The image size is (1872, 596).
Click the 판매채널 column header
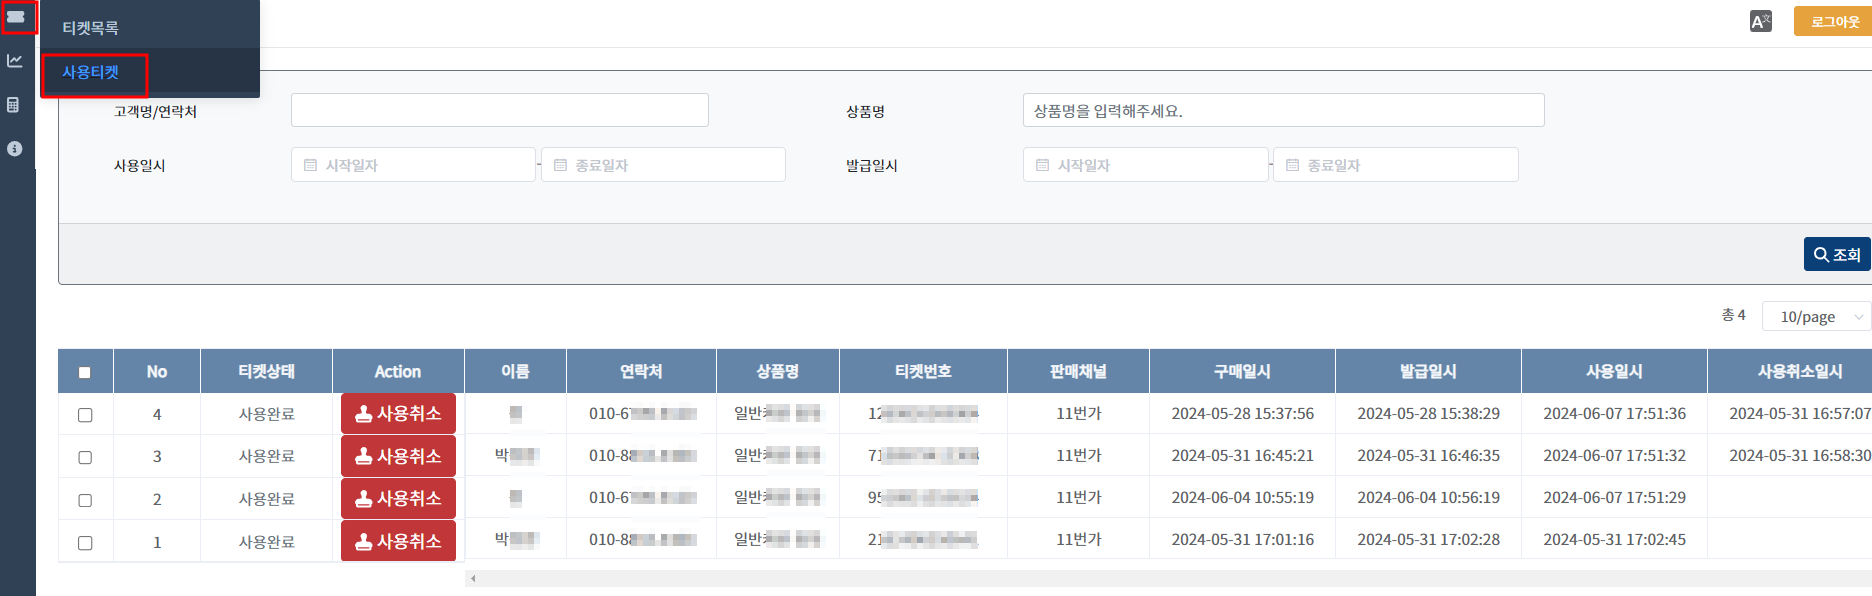click(x=1078, y=371)
